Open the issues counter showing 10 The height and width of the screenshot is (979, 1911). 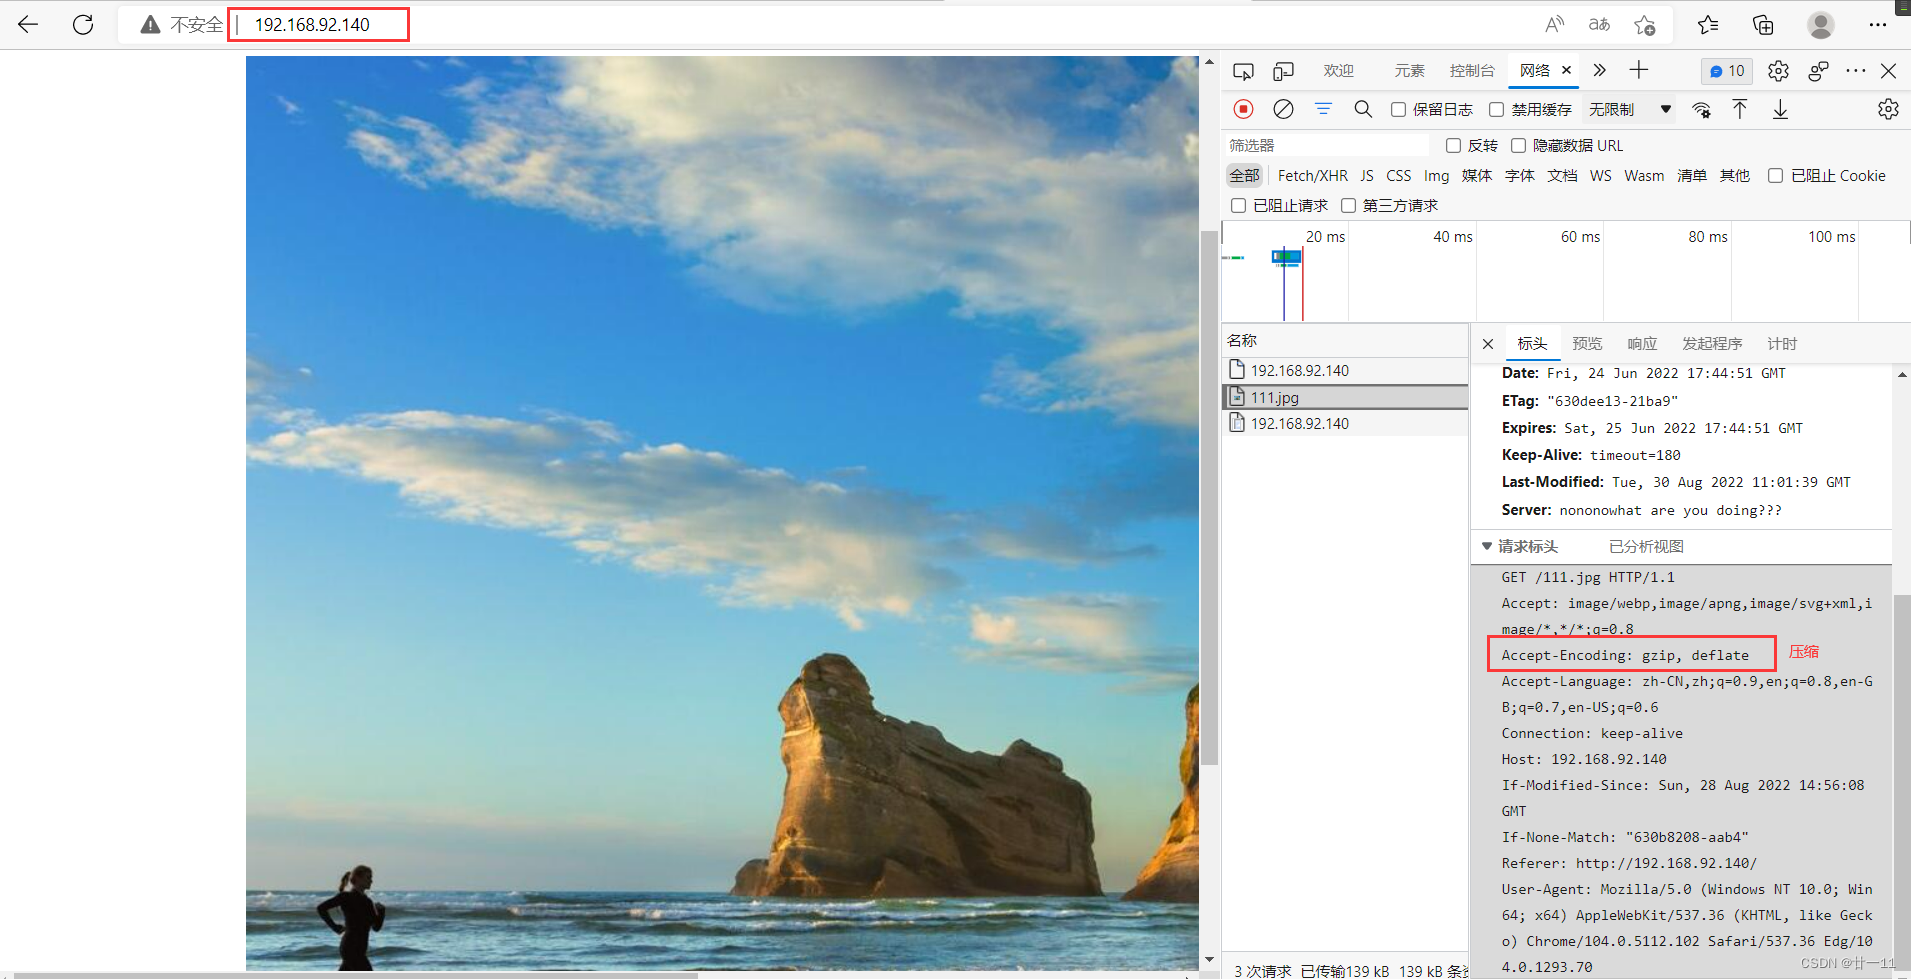[x=1727, y=71]
